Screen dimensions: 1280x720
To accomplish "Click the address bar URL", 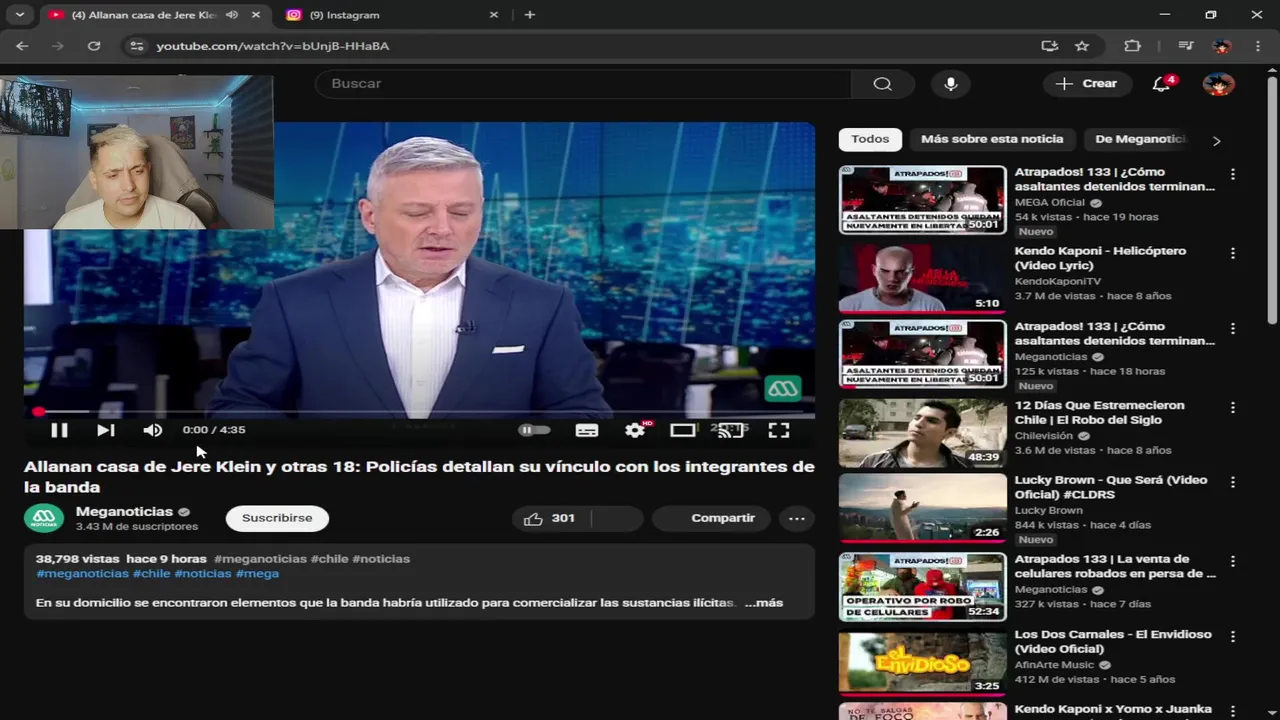I will (273, 46).
